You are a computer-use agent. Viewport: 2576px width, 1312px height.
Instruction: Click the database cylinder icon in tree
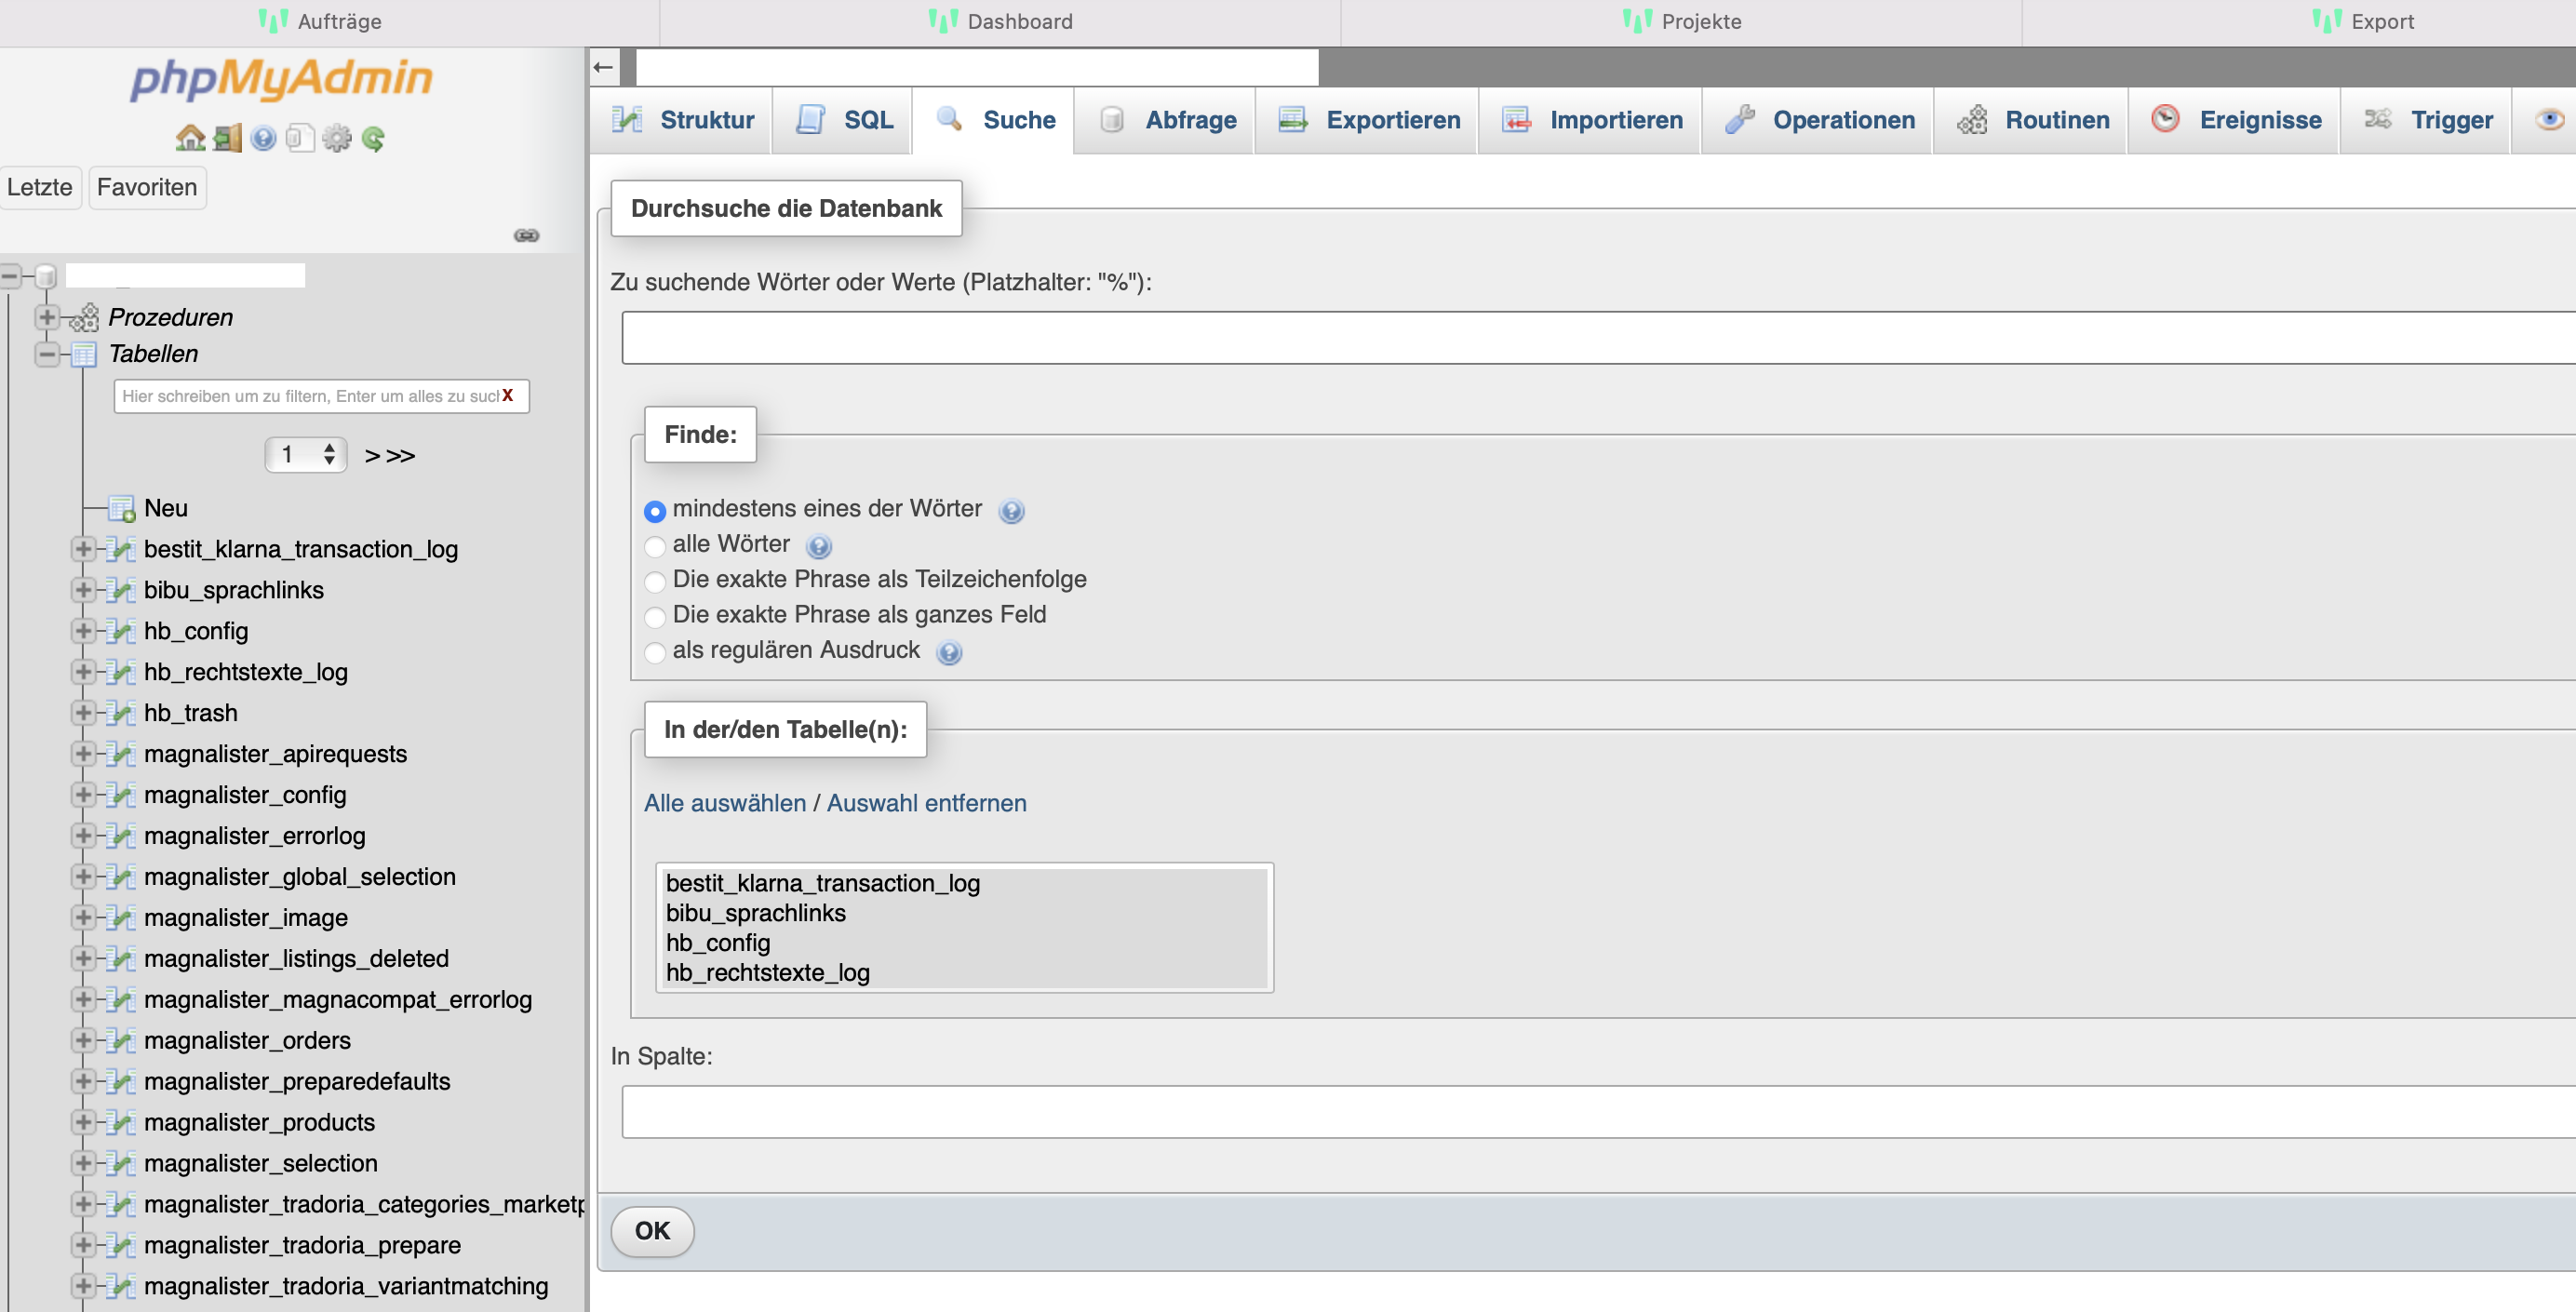pyautogui.click(x=46, y=275)
